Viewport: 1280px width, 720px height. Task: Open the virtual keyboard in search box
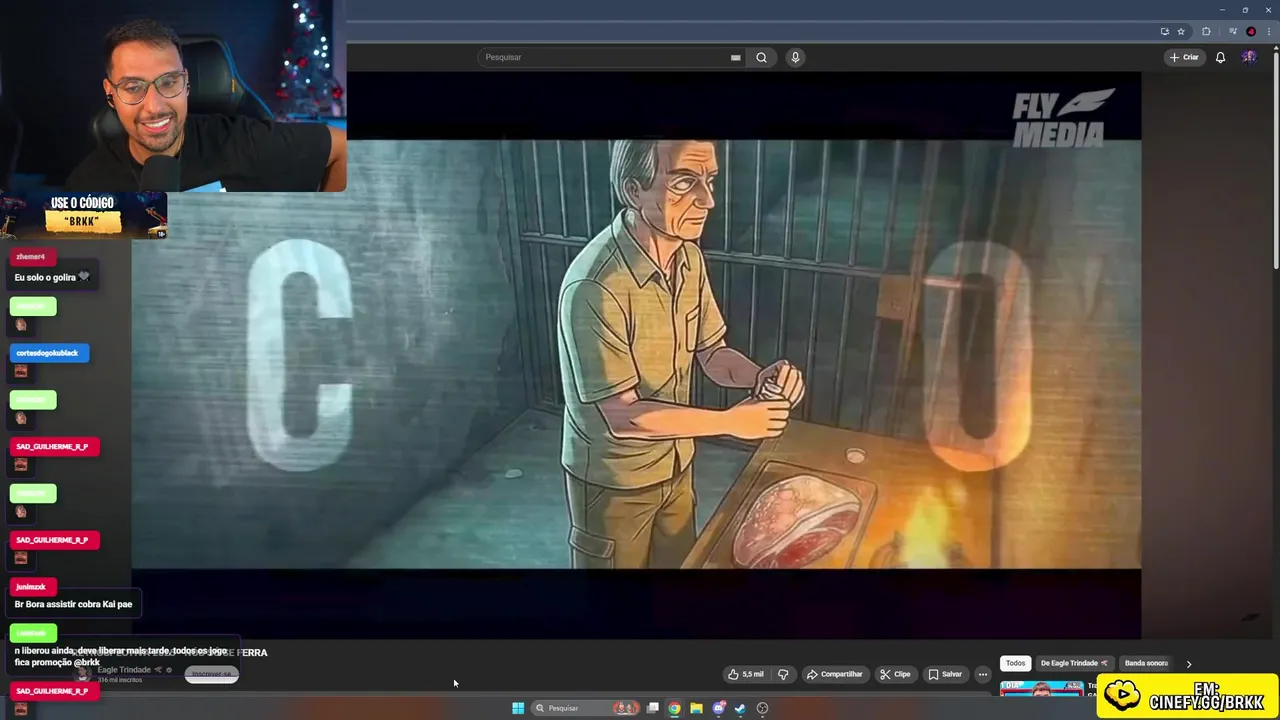click(735, 57)
